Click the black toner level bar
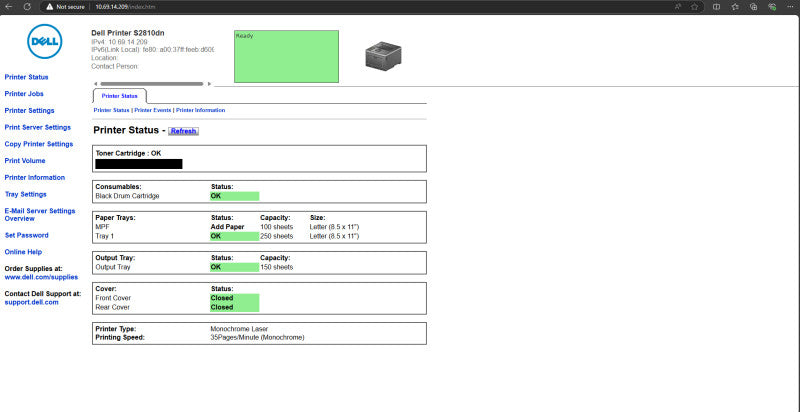 coord(139,164)
